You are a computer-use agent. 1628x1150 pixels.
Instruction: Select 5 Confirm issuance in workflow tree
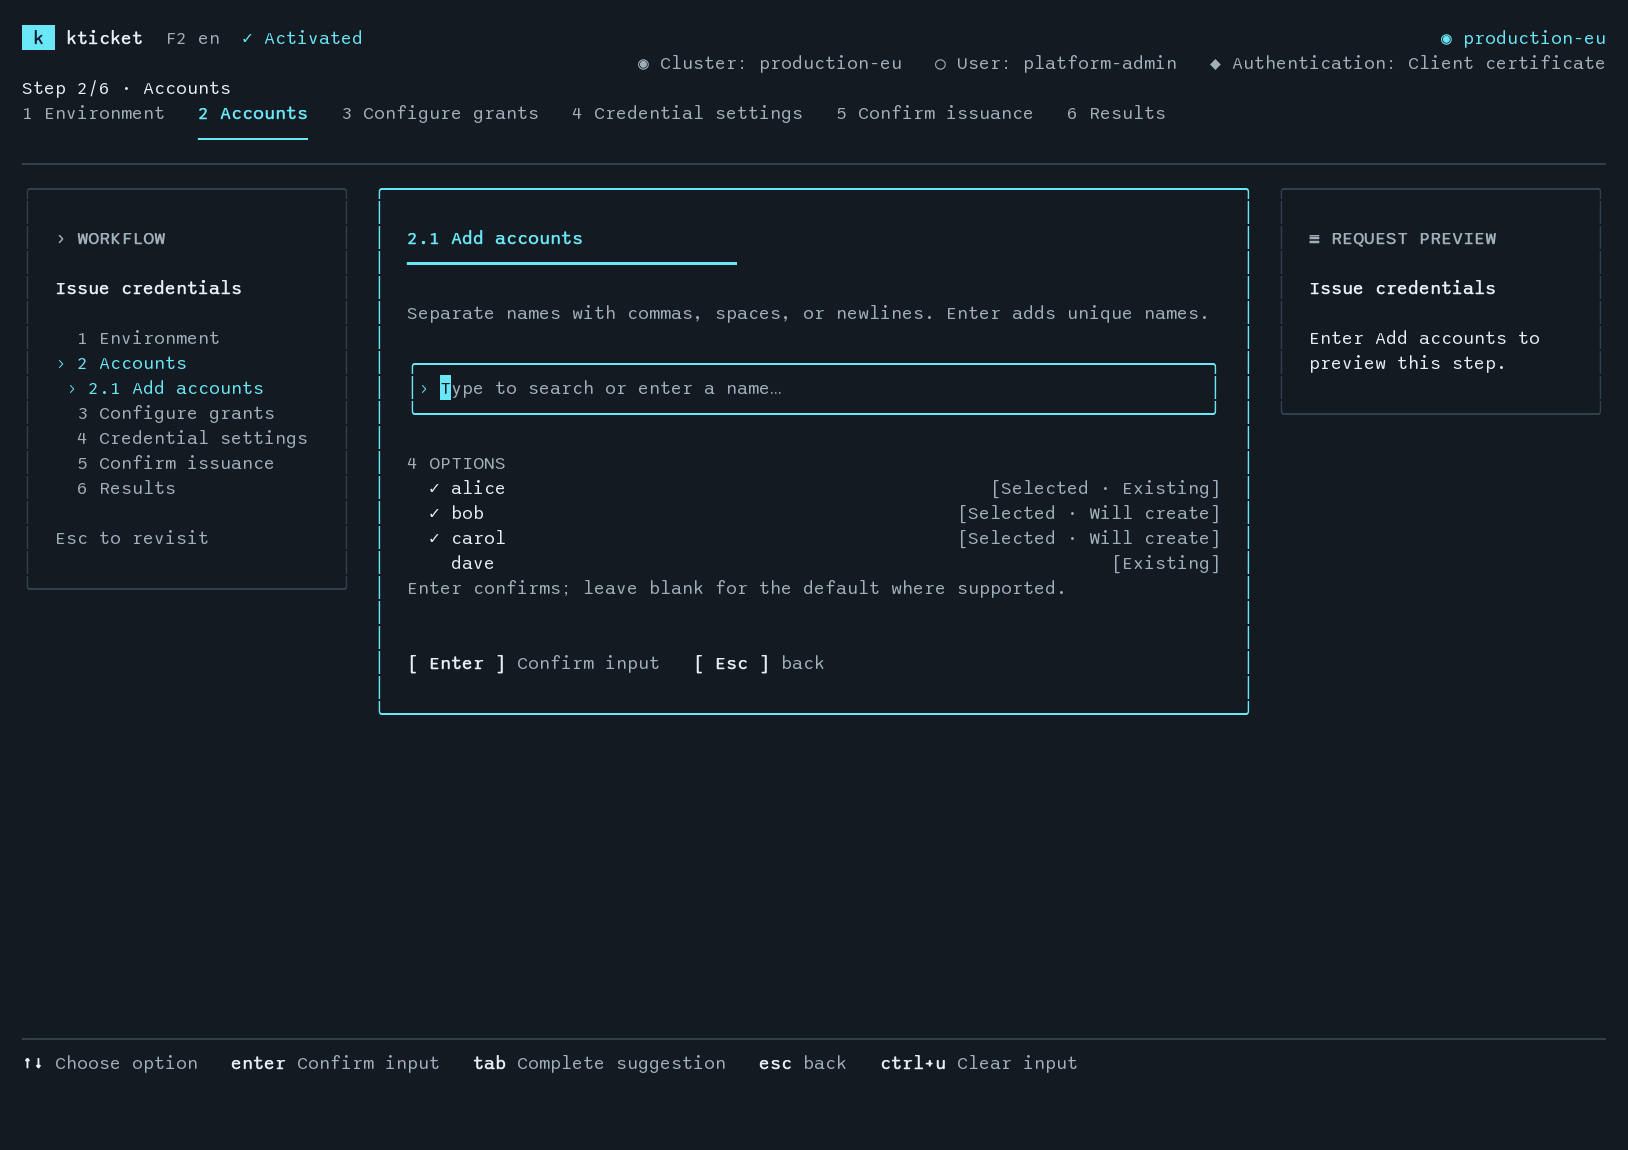(176, 463)
